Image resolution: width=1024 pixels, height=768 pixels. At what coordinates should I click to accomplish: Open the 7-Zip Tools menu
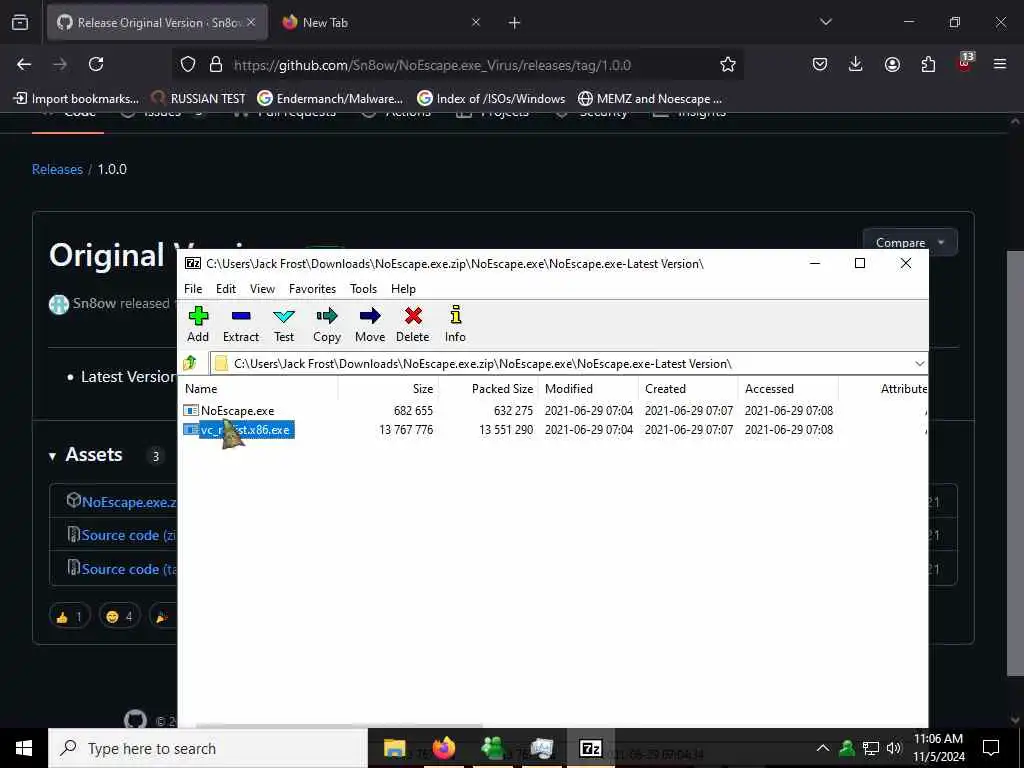pos(363,289)
